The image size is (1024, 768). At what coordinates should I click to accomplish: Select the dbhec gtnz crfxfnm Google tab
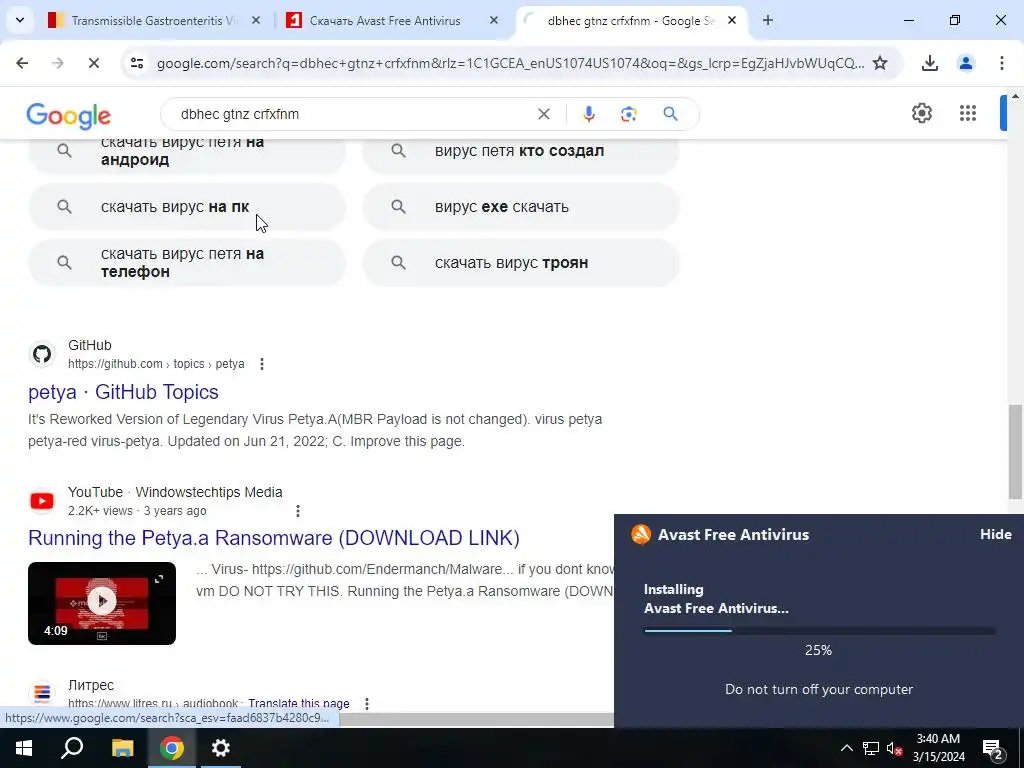630,21
